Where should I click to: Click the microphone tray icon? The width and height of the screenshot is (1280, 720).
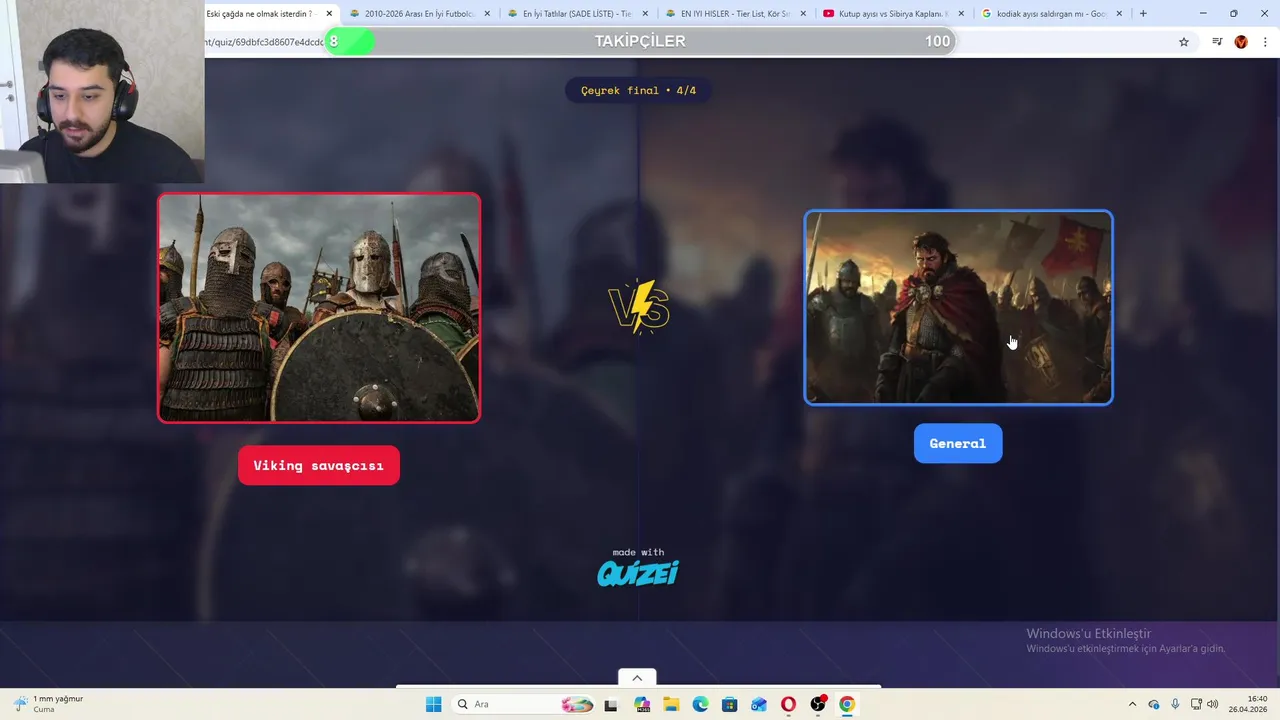1175,704
